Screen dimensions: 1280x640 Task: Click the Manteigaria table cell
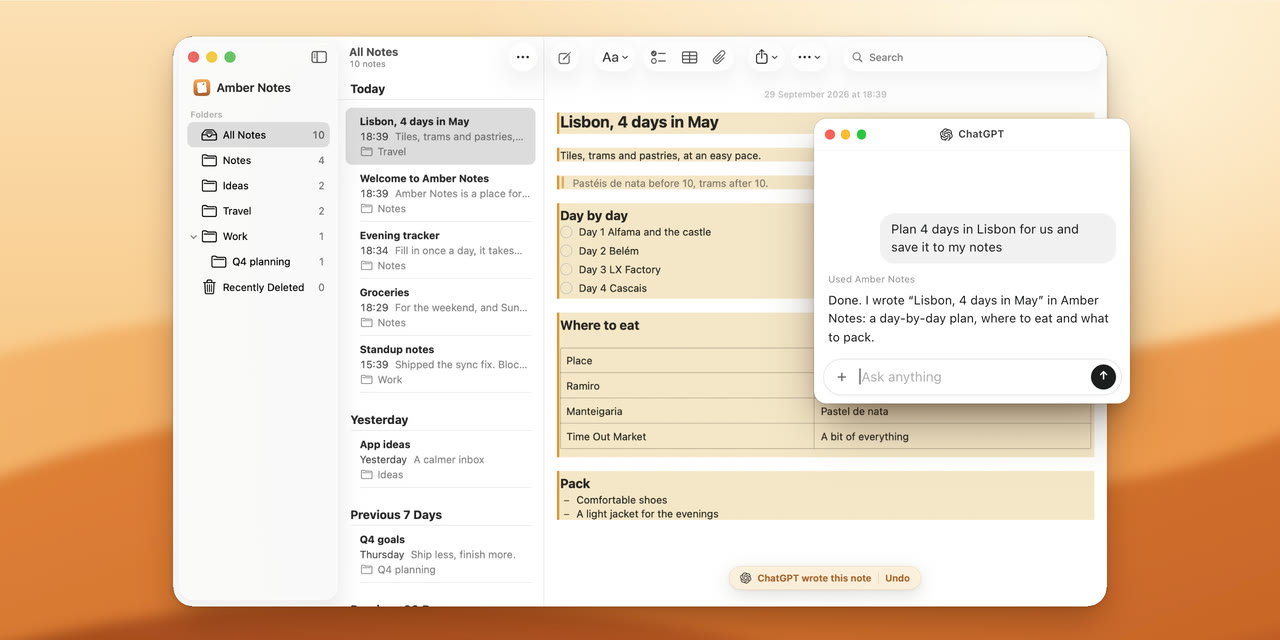(688, 411)
